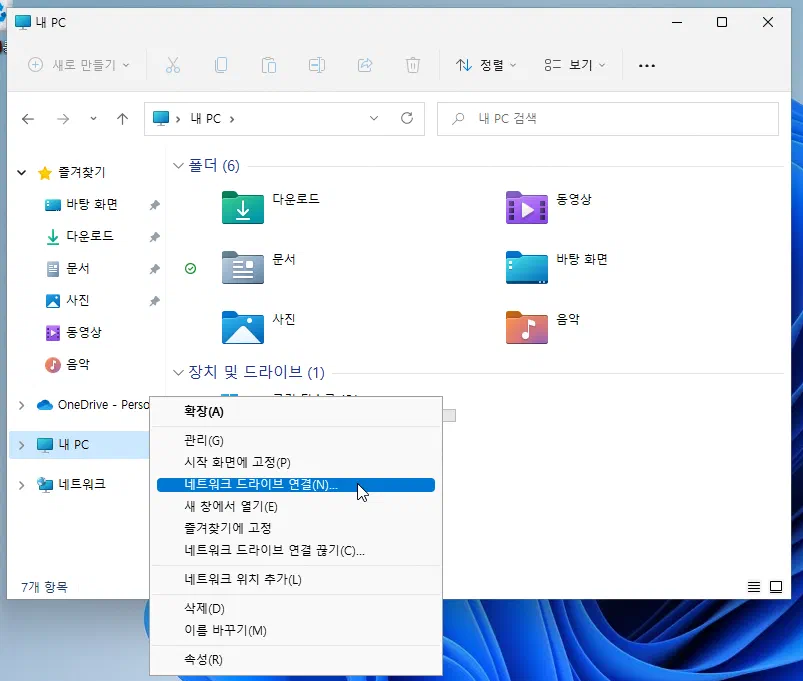Switch to large thumbnail view at bottom right
The width and height of the screenshot is (803, 681).
[x=775, y=587]
